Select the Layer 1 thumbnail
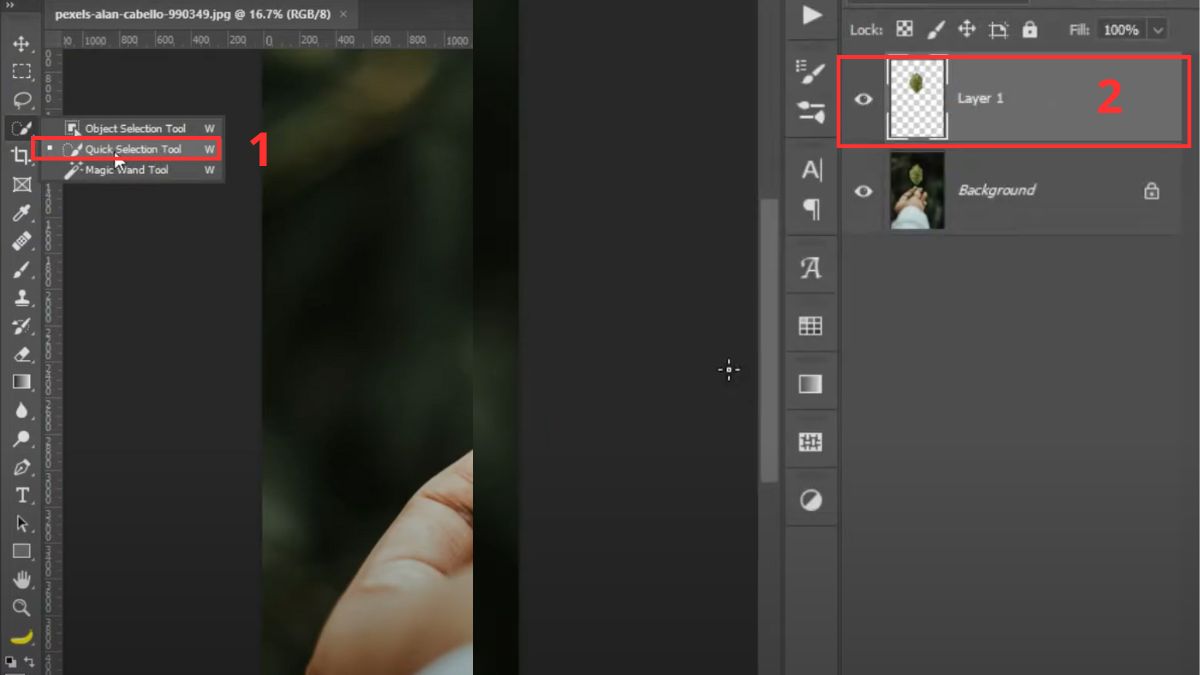 (916, 98)
